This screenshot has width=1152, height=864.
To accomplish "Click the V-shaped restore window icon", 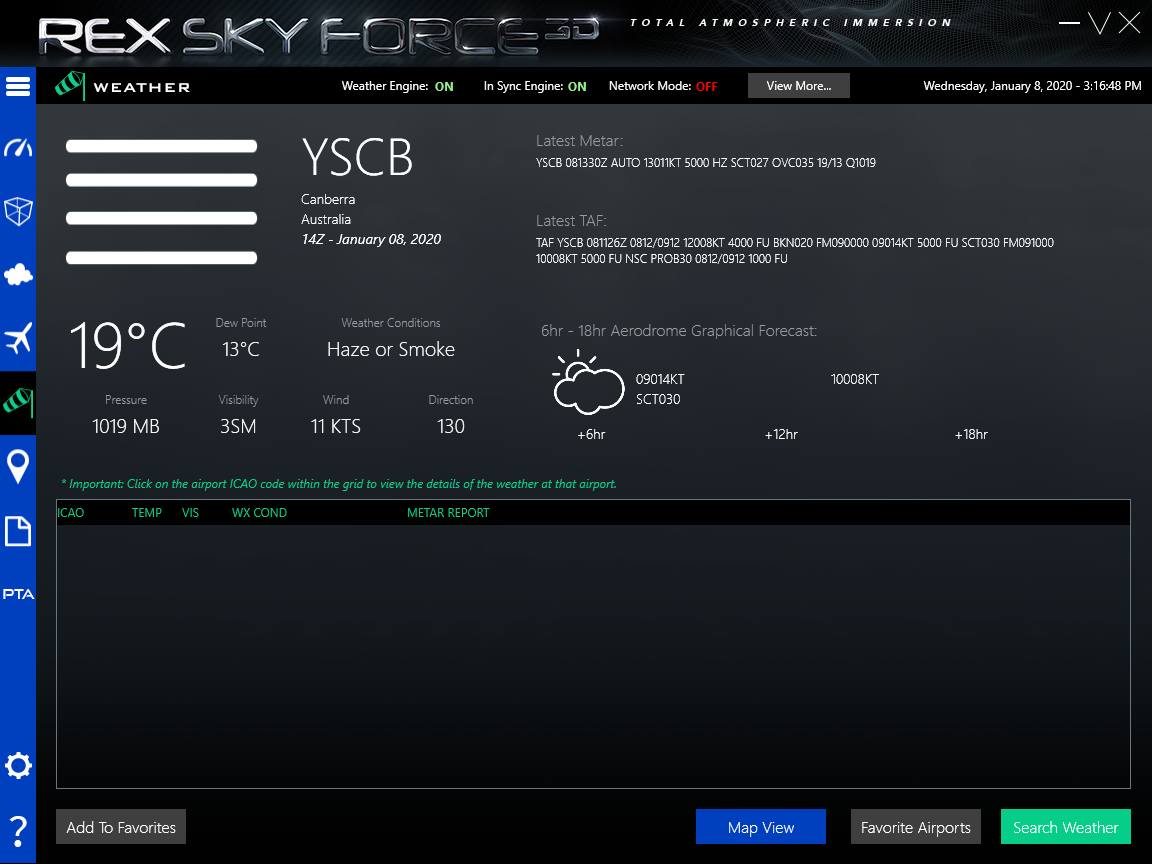I will [x=1099, y=23].
